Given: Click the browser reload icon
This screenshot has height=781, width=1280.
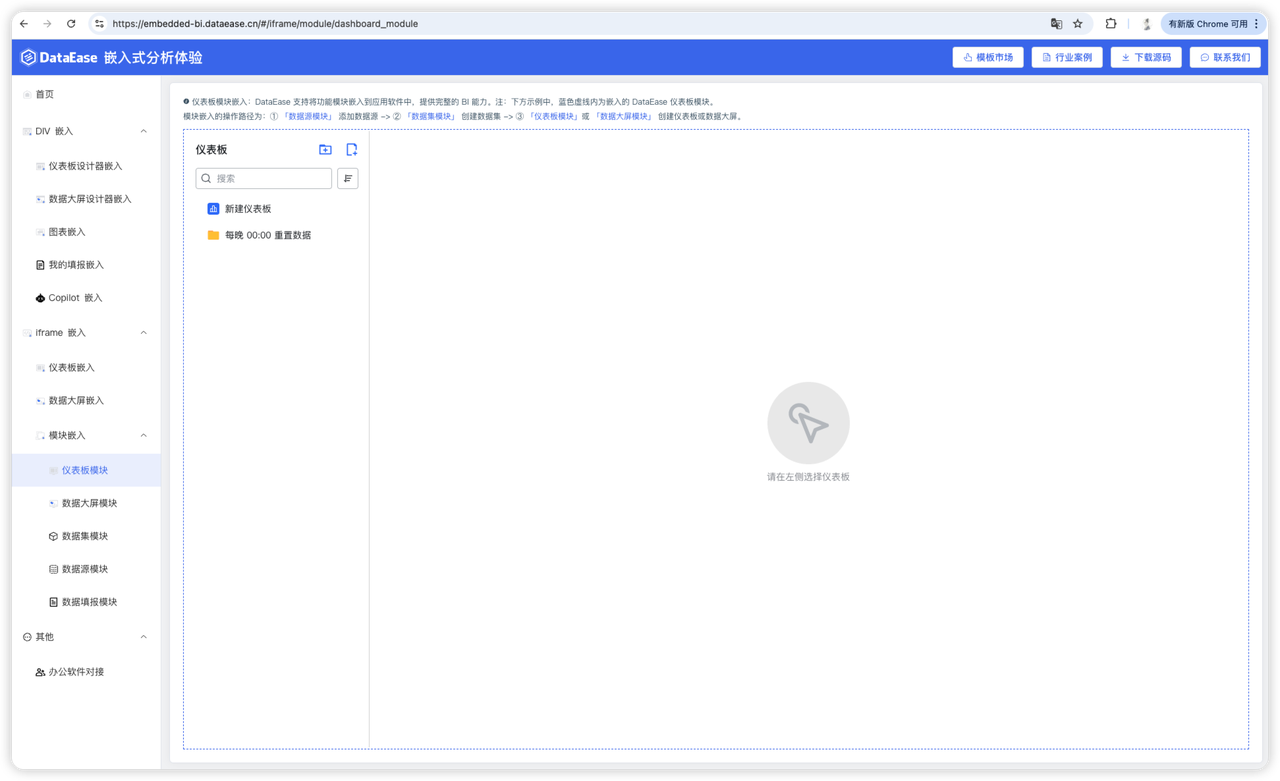Looking at the screenshot, I should [71, 24].
